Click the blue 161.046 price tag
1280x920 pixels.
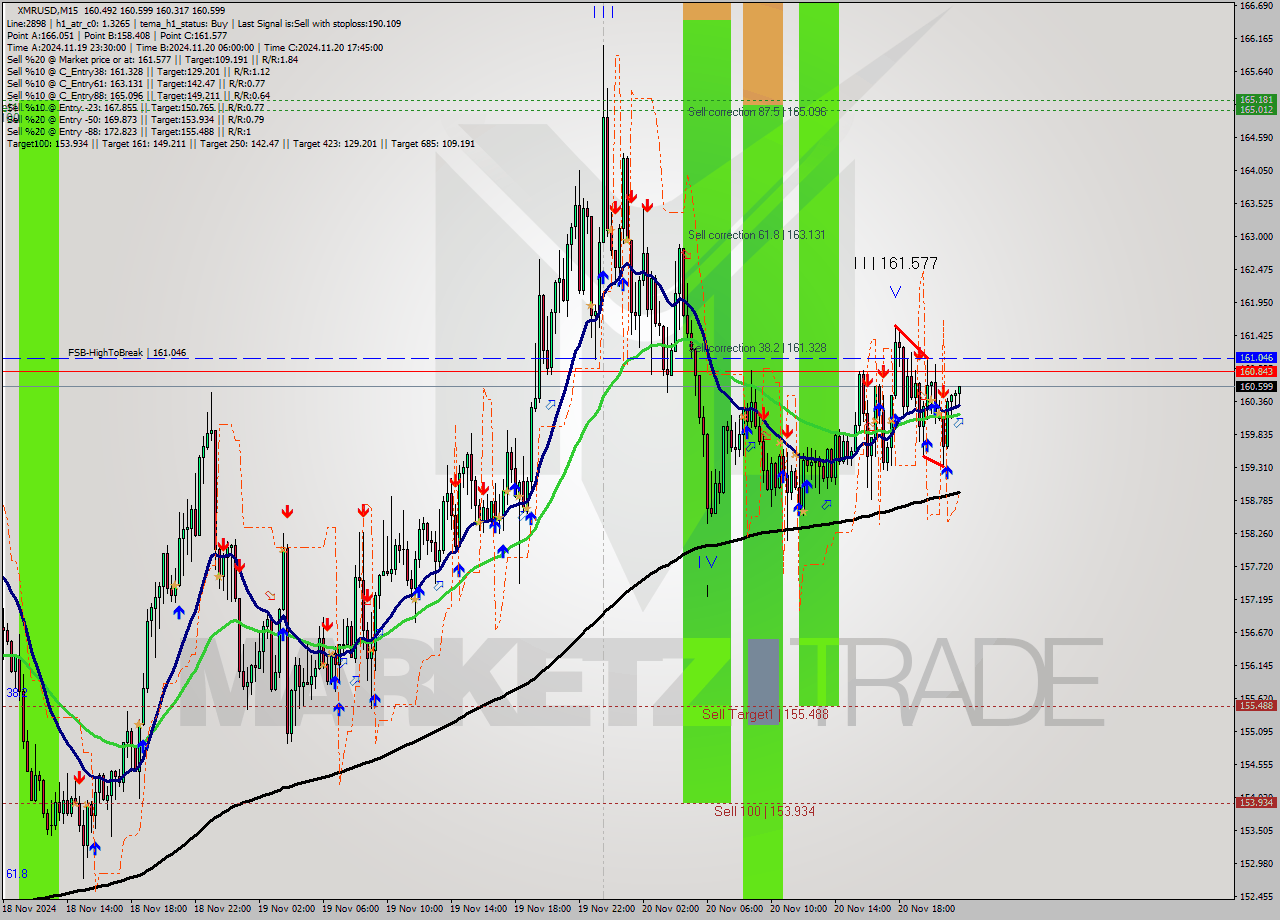click(1256, 357)
